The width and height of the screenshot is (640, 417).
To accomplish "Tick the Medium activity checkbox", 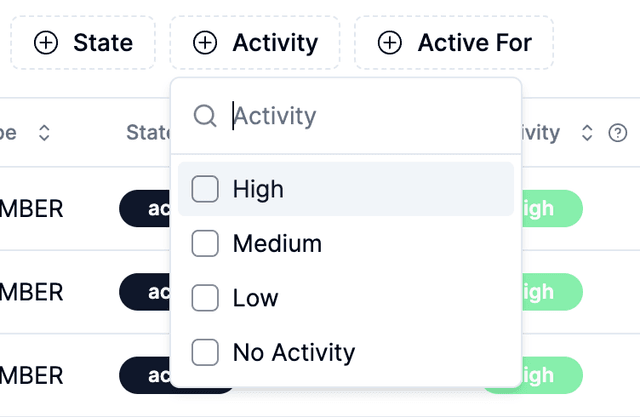I will 205,243.
